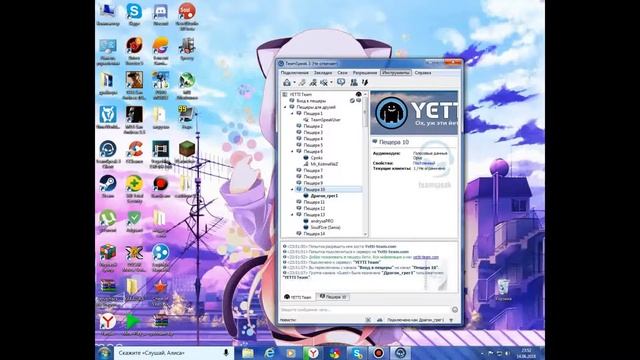Viewport: 640px width, 360px height.
Task: Open Chrome from the taskbar
Action: point(334,353)
